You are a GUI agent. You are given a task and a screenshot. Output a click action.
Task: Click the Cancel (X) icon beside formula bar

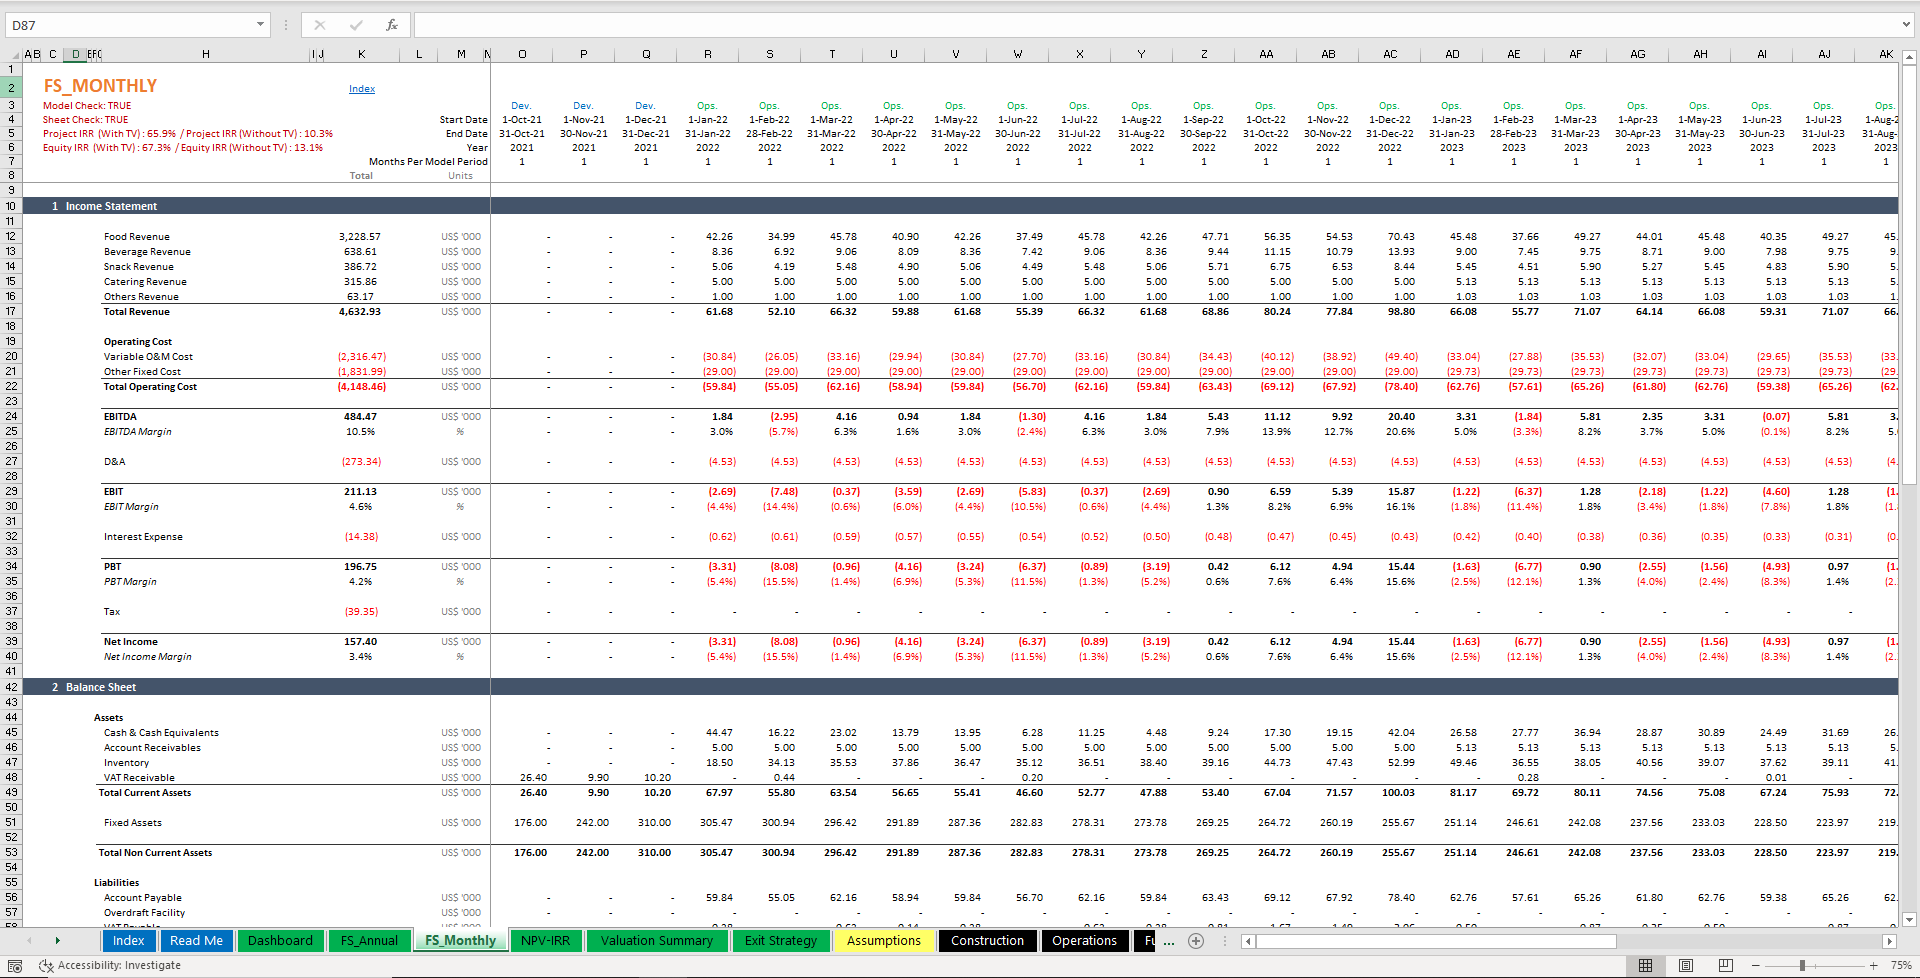click(321, 25)
